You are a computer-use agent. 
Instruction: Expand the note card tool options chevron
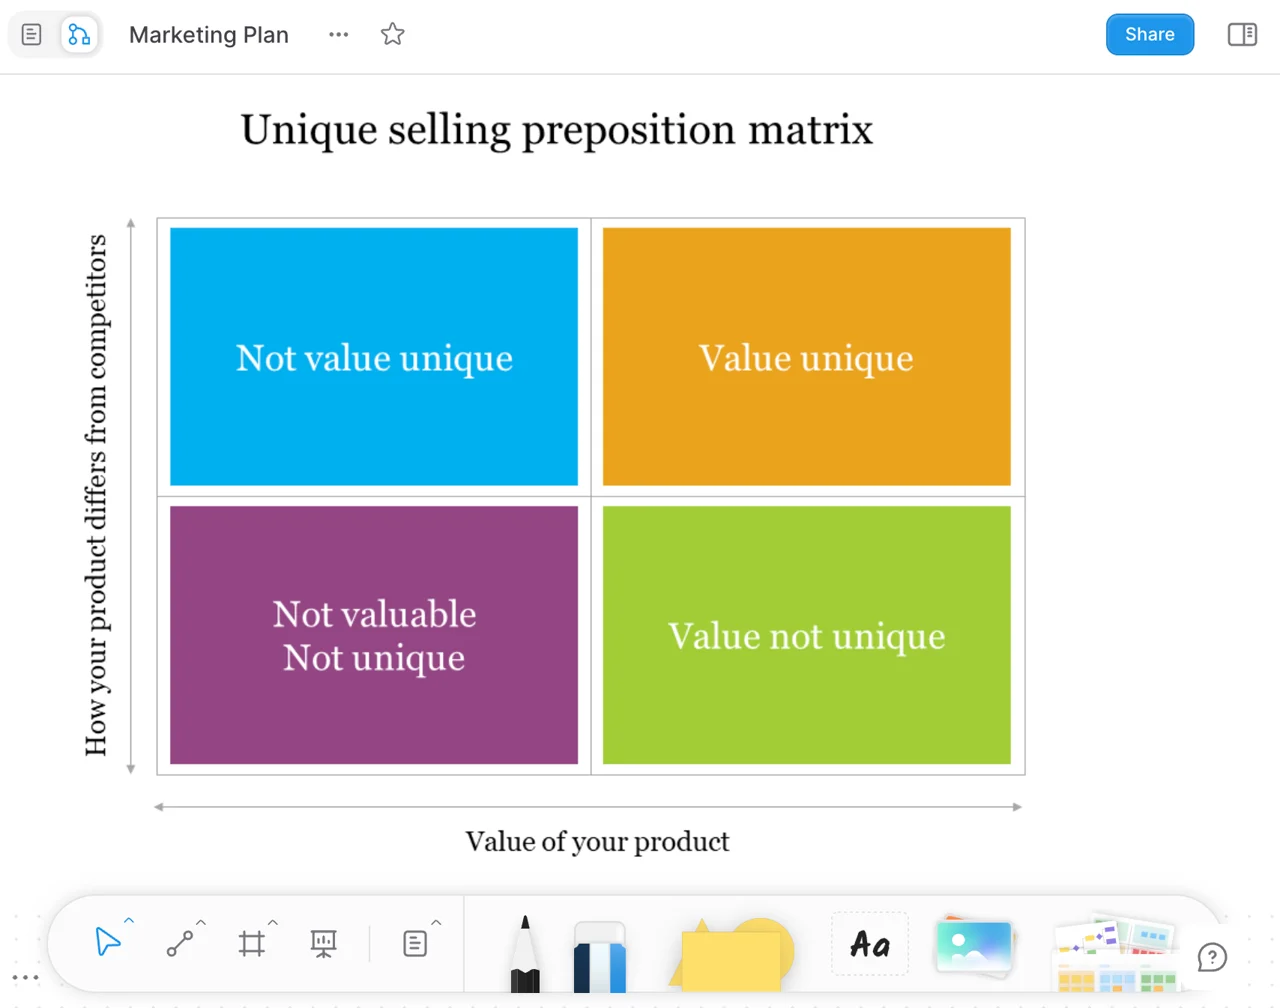click(436, 922)
